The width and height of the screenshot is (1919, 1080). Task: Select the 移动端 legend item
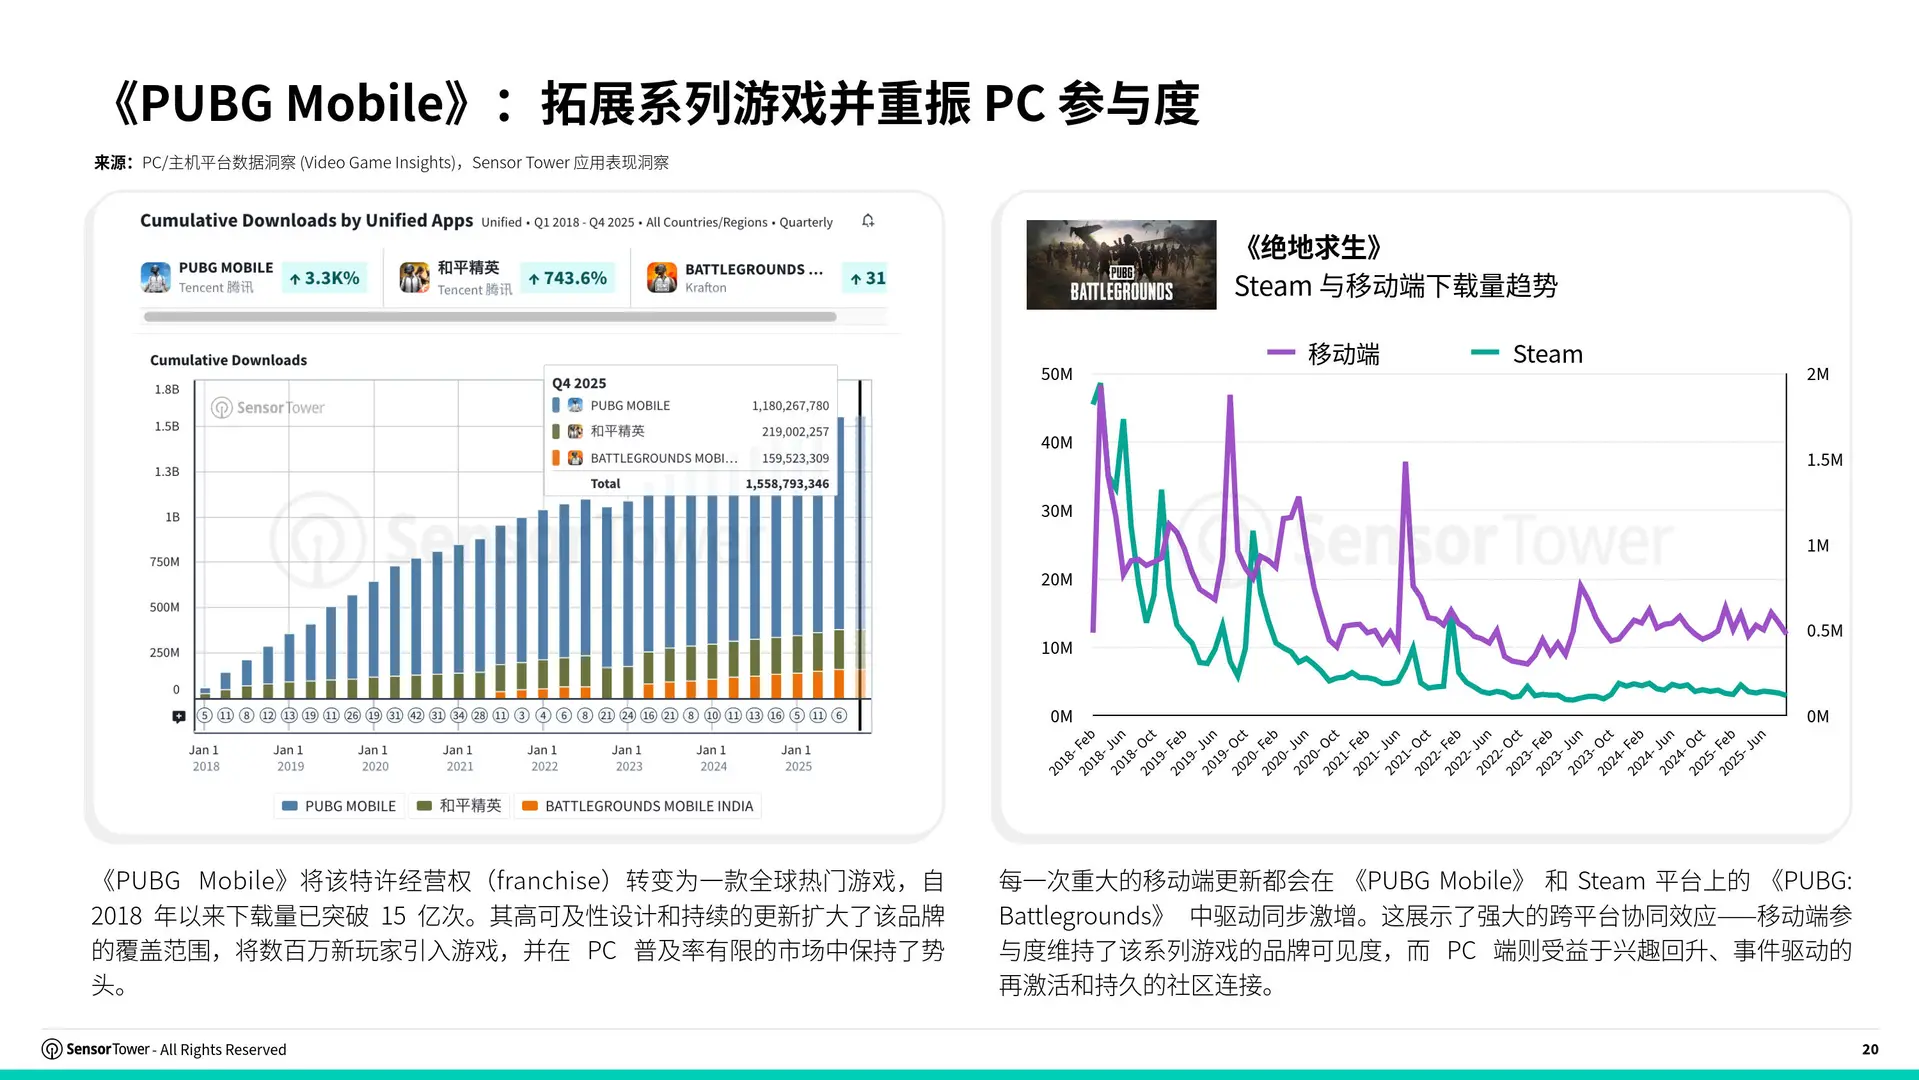(1323, 353)
